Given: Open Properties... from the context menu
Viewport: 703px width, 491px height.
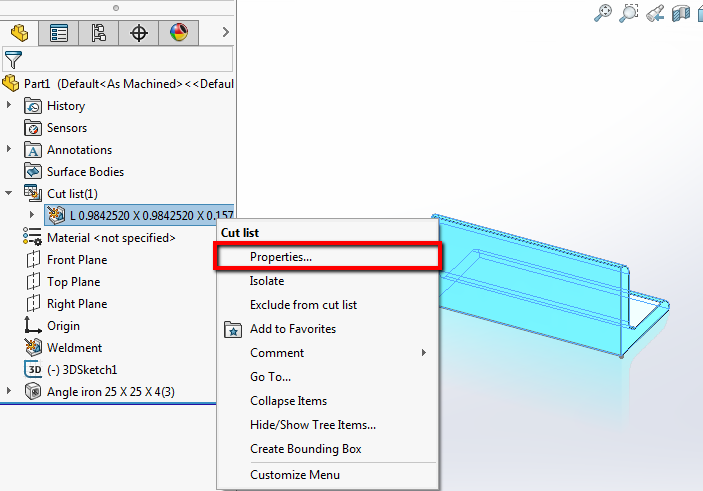Looking at the screenshot, I should pyautogui.click(x=328, y=256).
